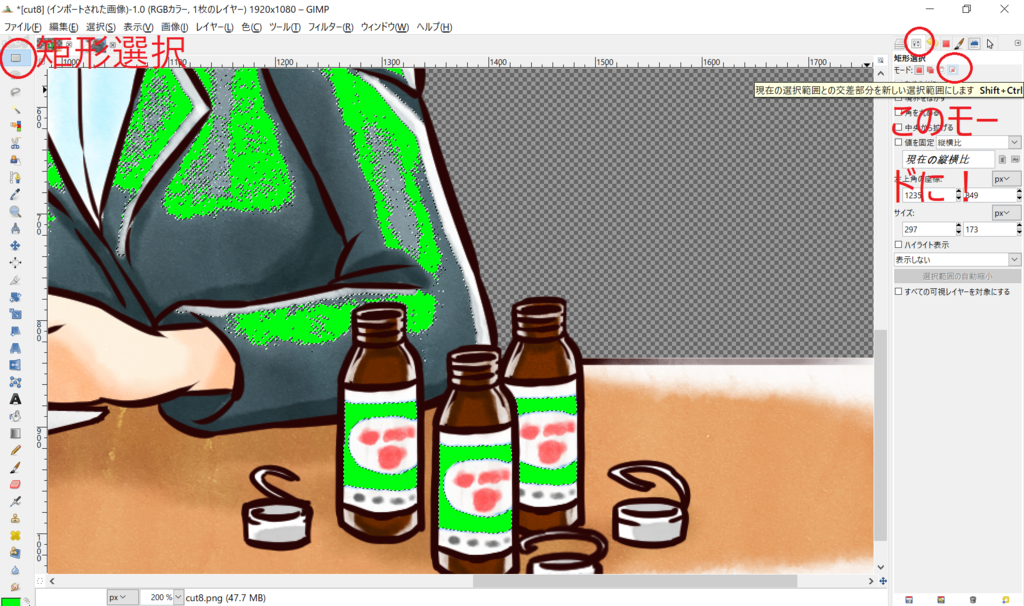Select the Paintbrush tool
Viewport: 1024px width, 606px height.
[x=16, y=467]
